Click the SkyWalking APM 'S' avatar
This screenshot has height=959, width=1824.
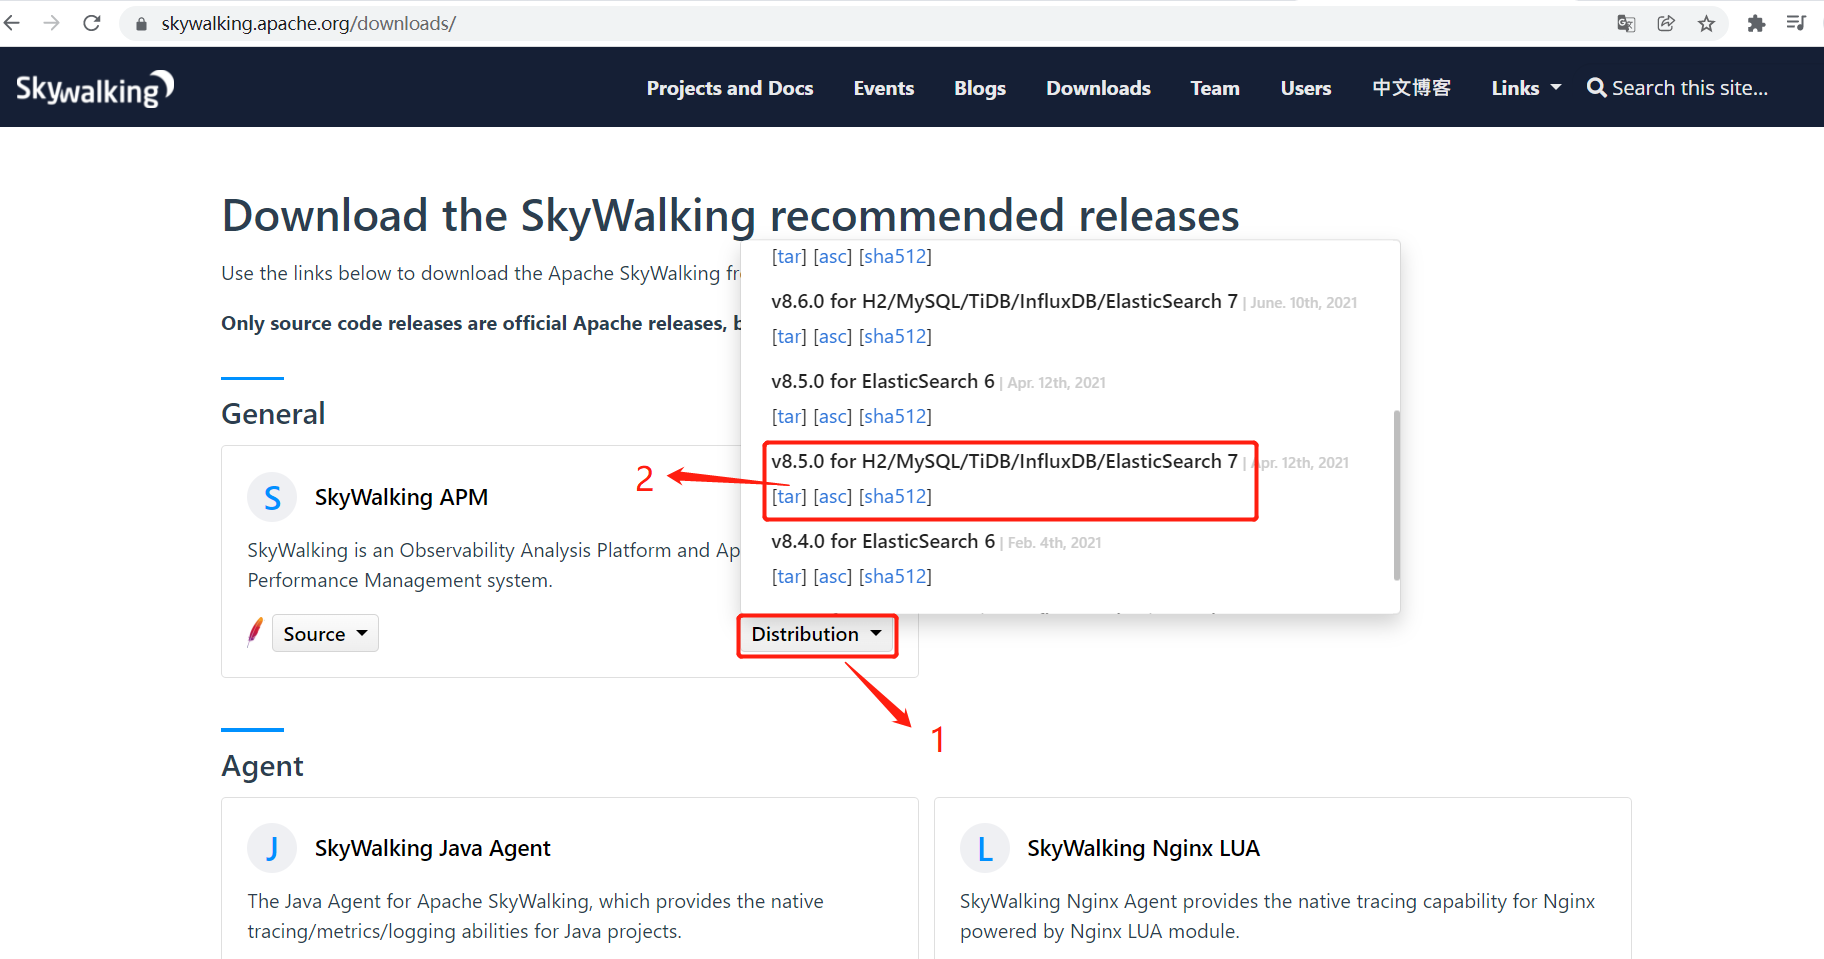pyautogui.click(x=272, y=497)
